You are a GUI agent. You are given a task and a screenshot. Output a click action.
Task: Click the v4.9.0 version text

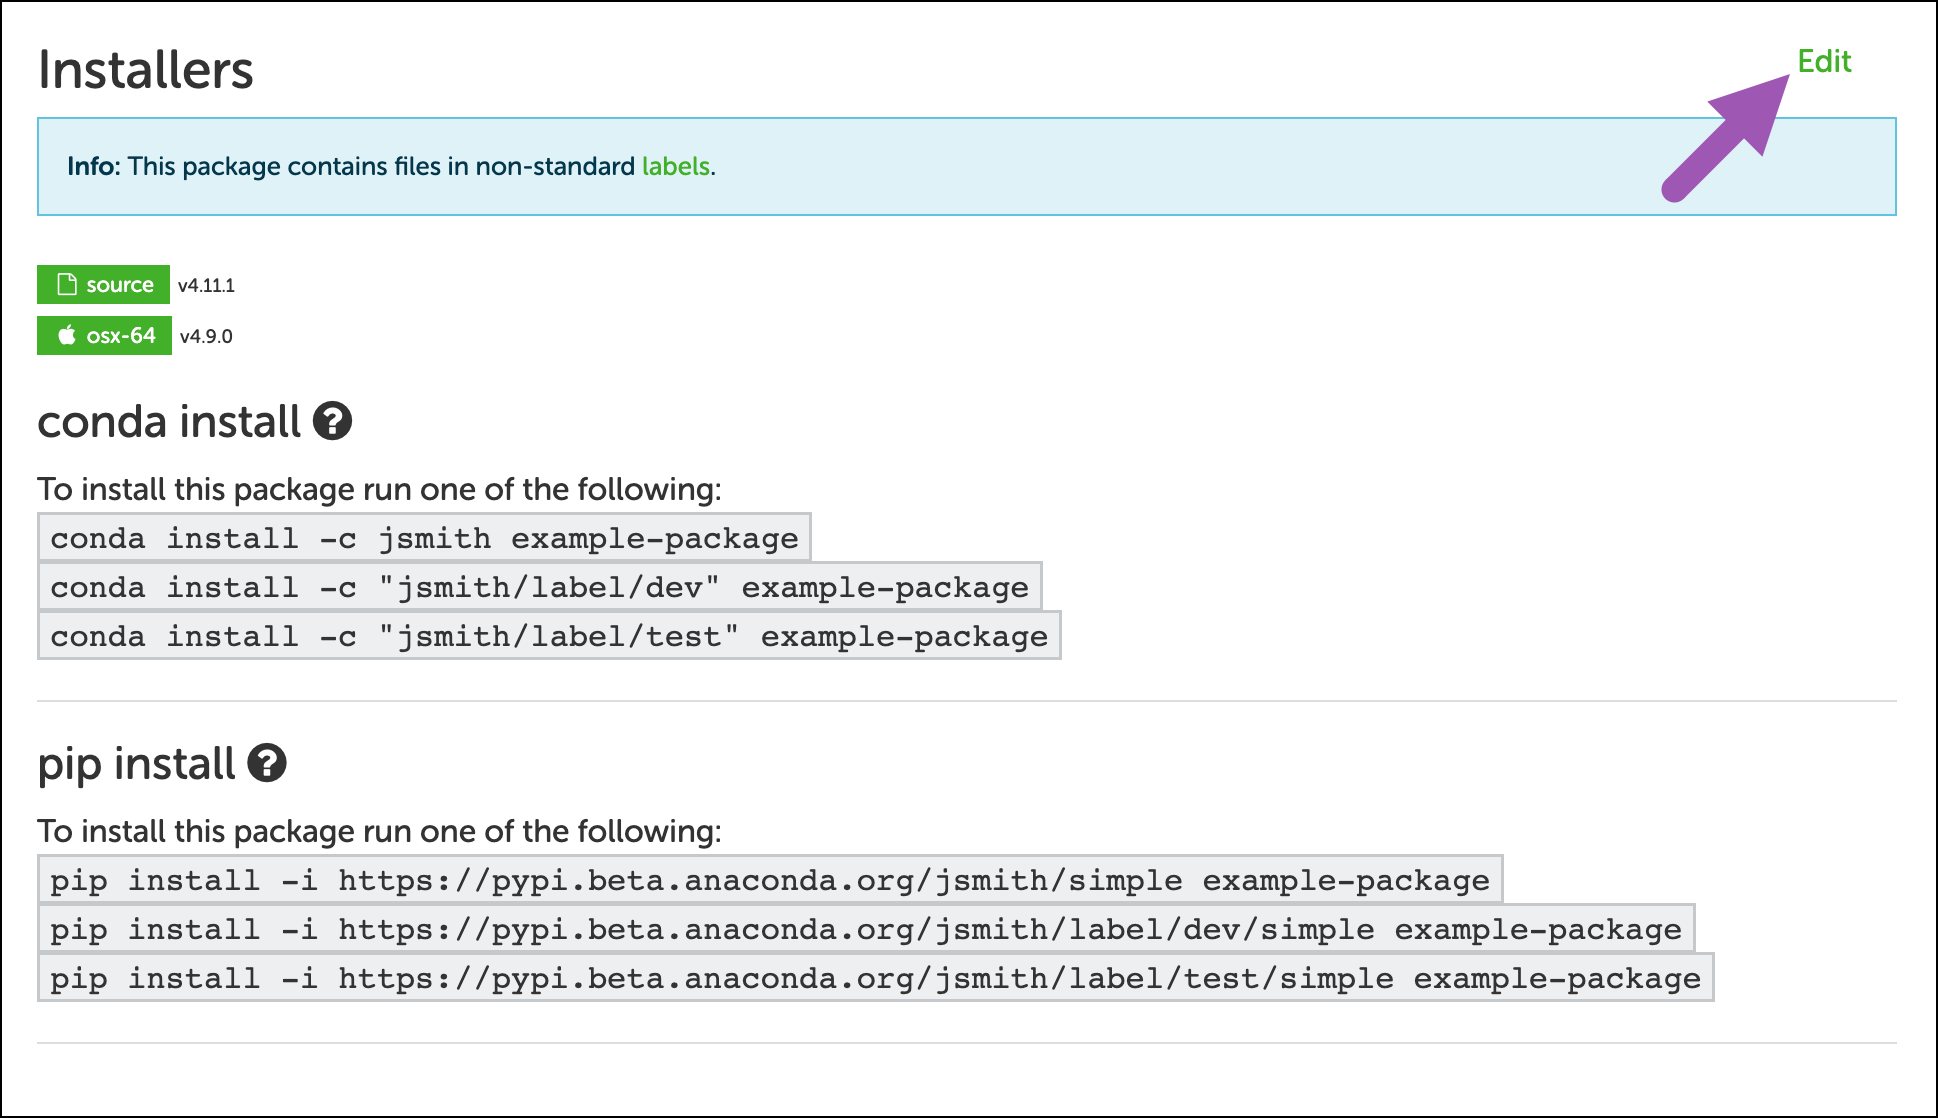[206, 337]
